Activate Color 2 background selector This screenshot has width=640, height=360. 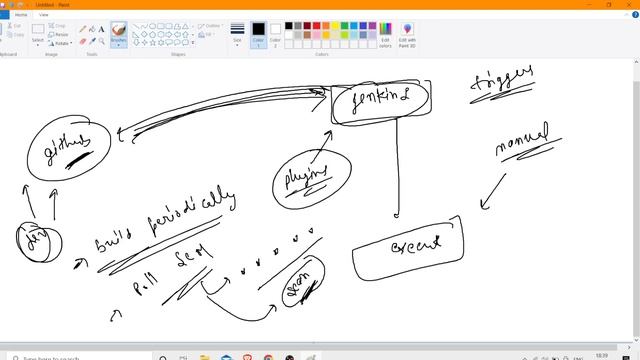click(275, 35)
